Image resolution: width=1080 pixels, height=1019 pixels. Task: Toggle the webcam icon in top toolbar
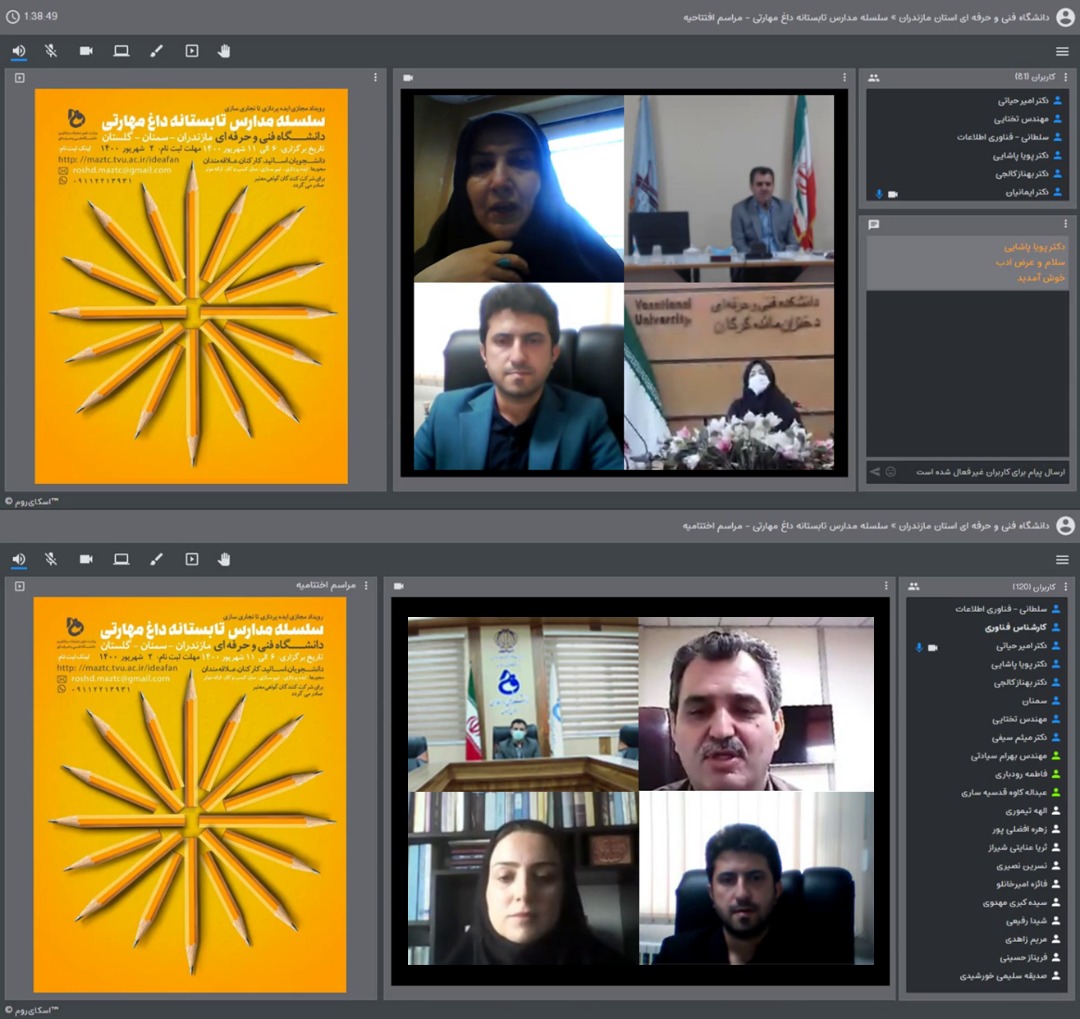[x=86, y=51]
